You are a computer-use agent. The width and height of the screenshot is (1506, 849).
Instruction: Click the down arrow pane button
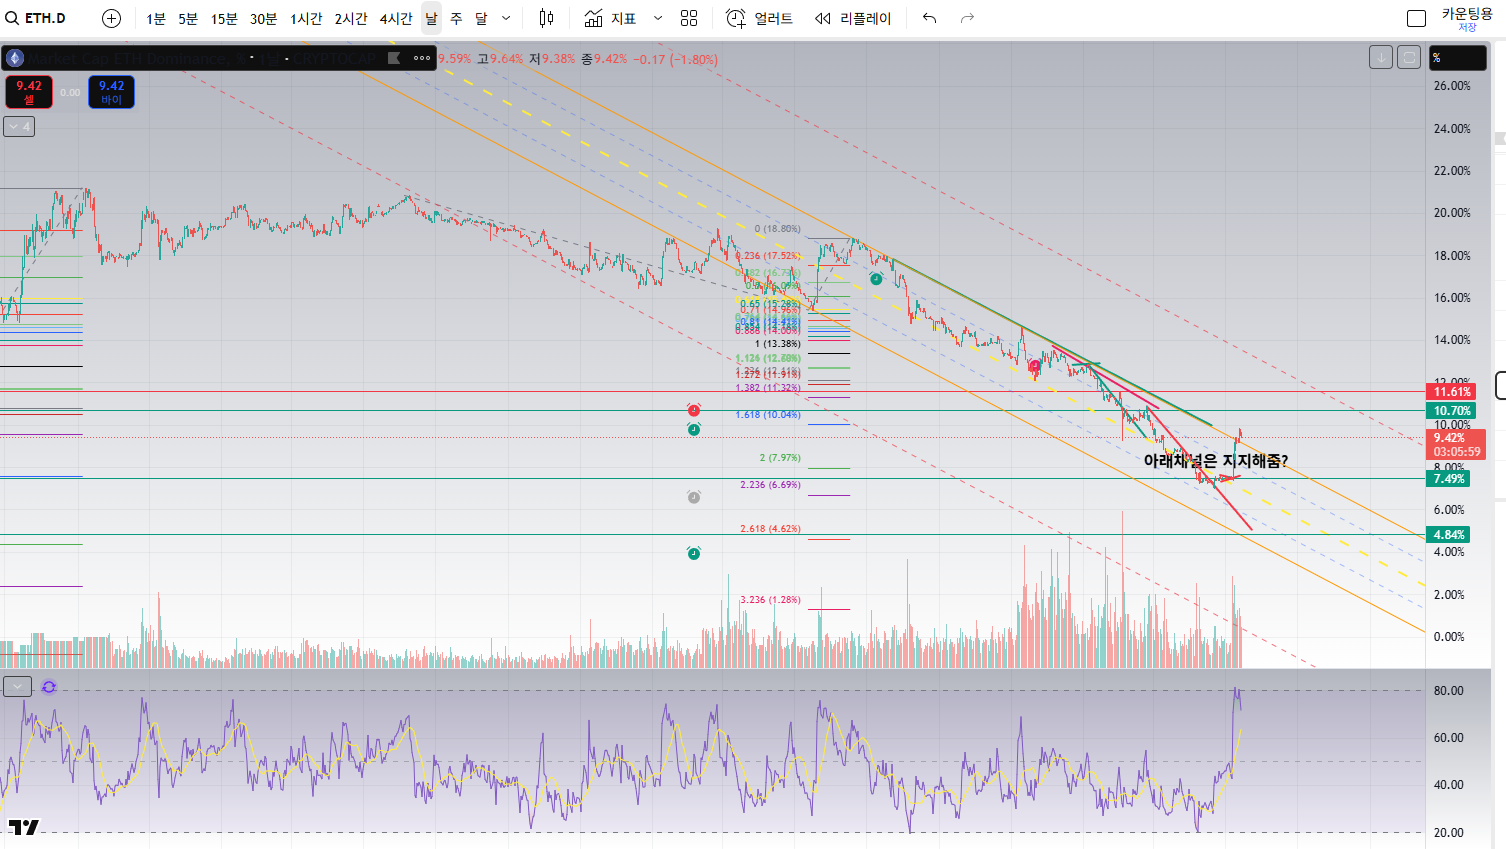click(1381, 58)
